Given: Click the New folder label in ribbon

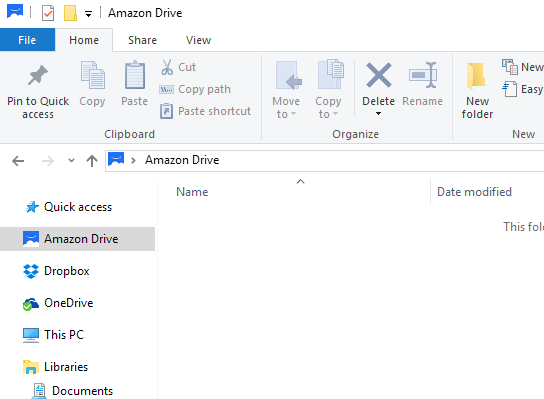Looking at the screenshot, I should click(x=477, y=108).
